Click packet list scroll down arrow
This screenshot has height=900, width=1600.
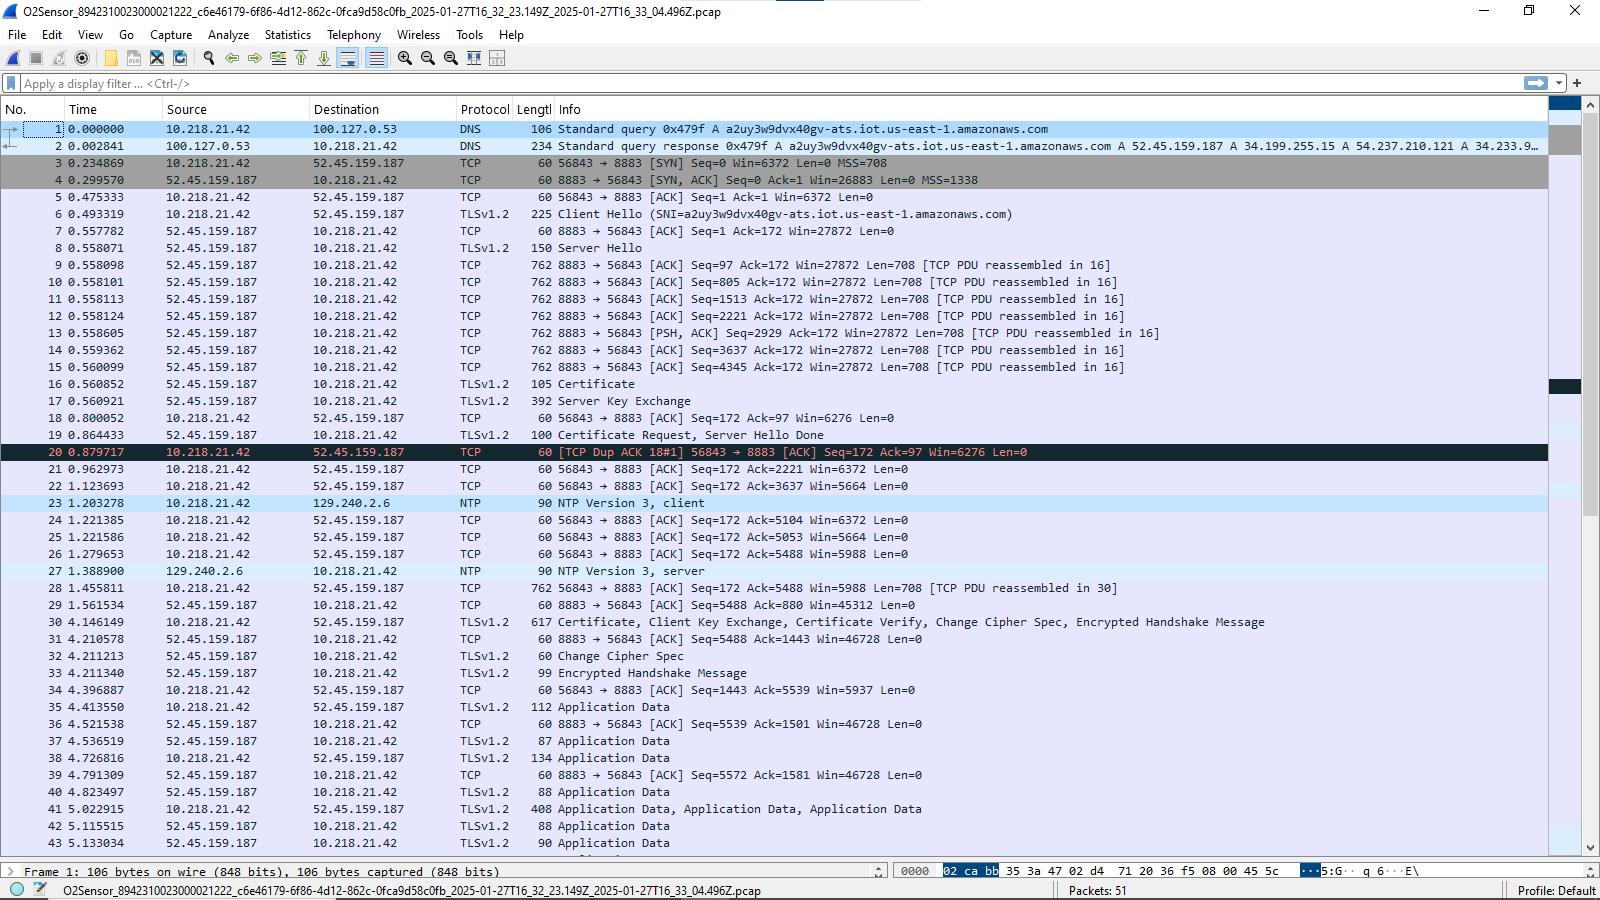click(1590, 847)
